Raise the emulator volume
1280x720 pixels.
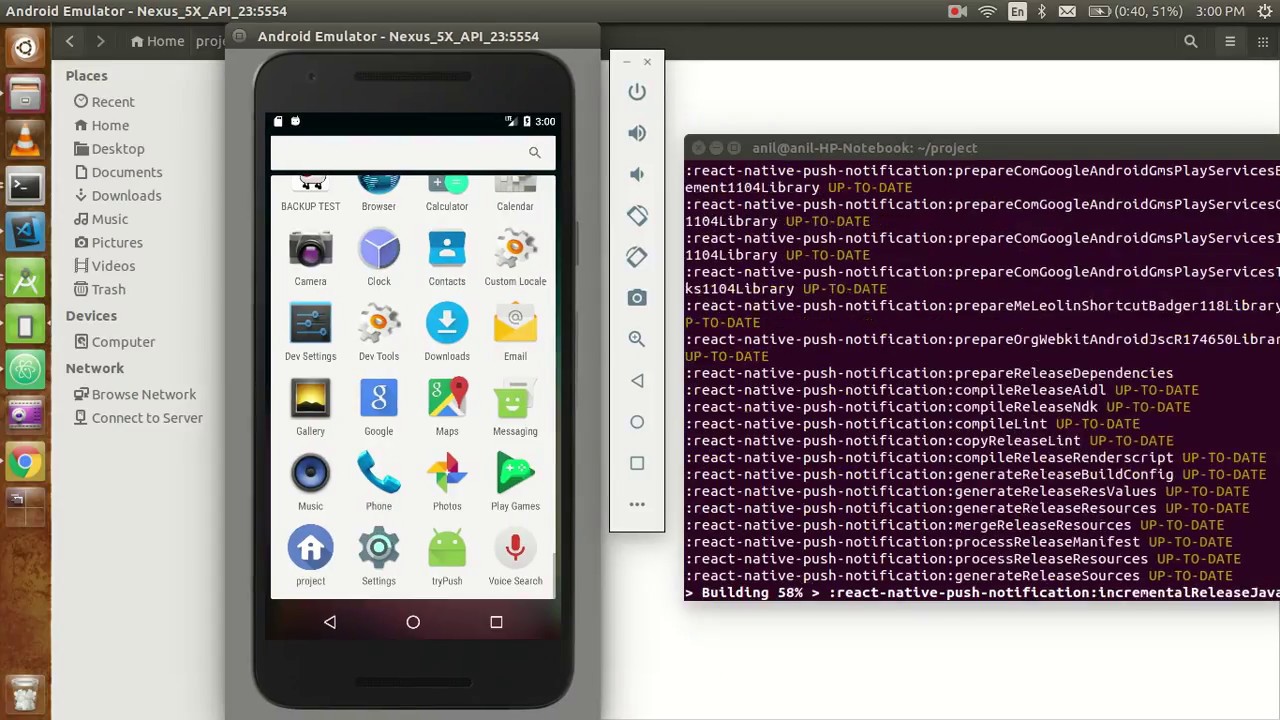[x=637, y=133]
